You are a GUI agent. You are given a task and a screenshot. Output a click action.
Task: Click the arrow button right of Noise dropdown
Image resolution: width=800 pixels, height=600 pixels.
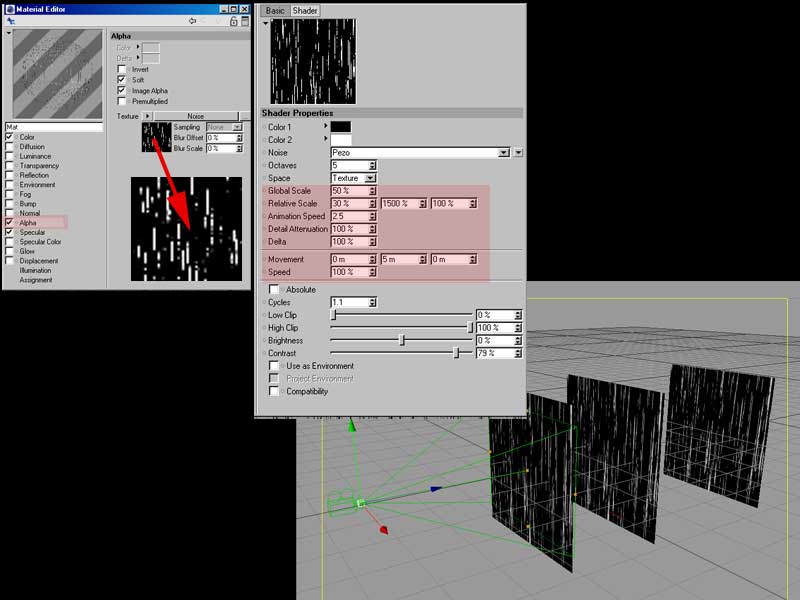[518, 153]
